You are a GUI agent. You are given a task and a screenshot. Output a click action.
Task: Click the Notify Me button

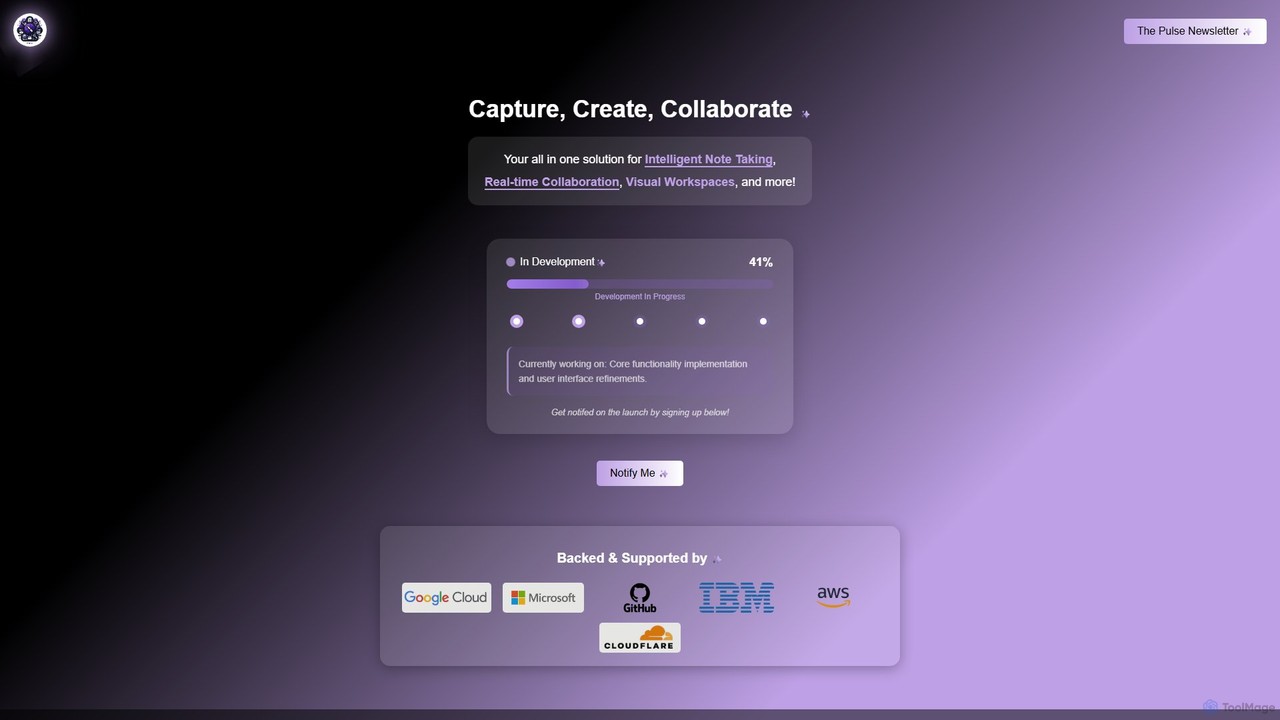(640, 473)
